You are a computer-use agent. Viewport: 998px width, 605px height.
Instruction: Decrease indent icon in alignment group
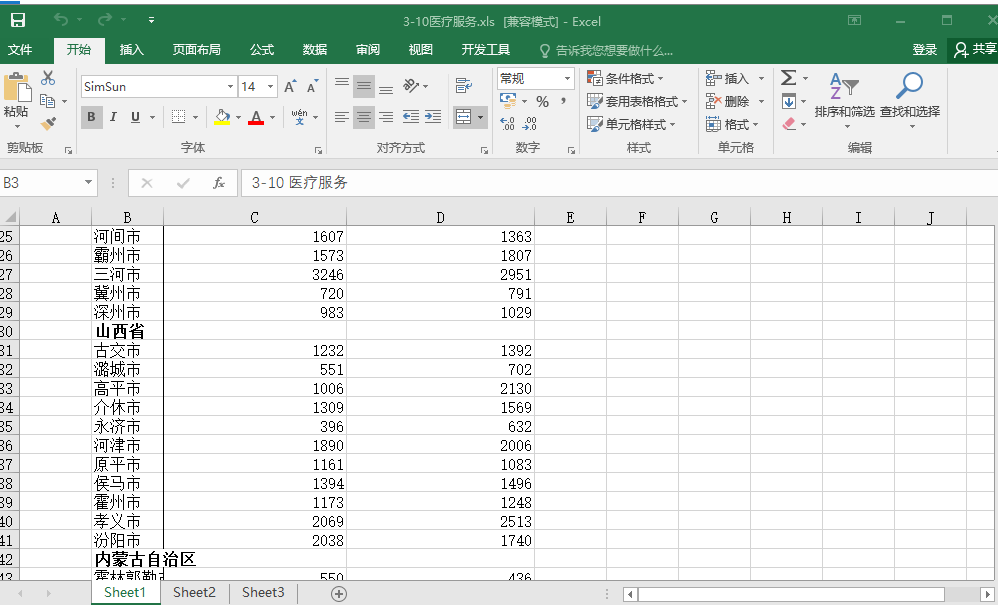pos(411,117)
